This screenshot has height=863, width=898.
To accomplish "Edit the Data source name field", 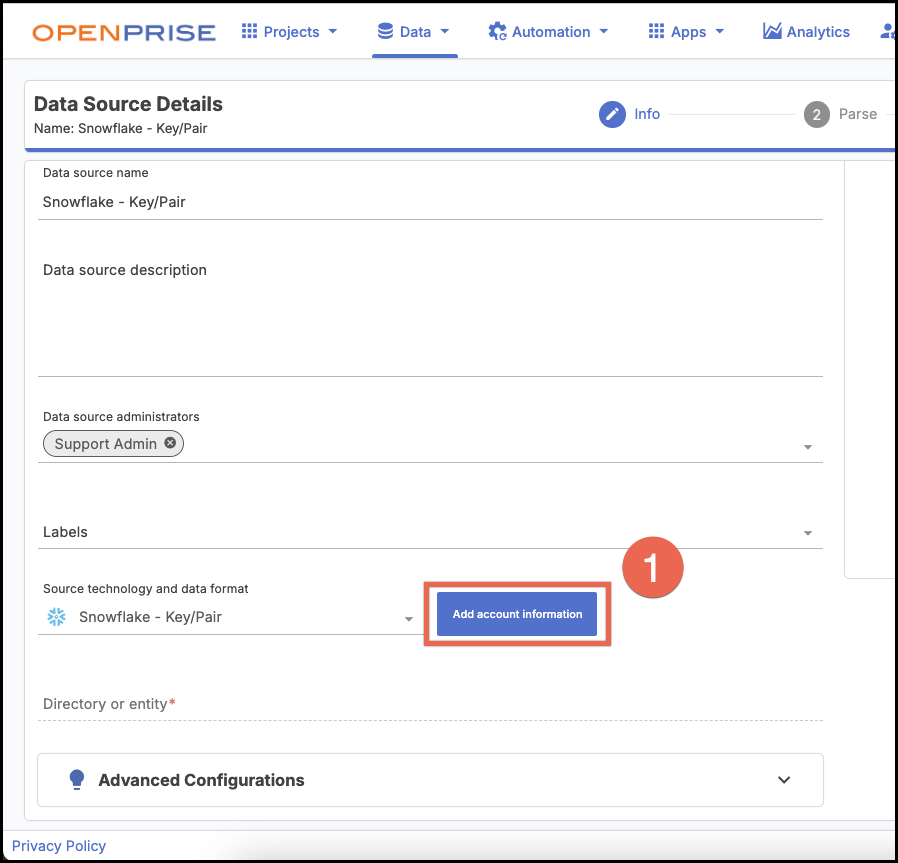I will (430, 202).
